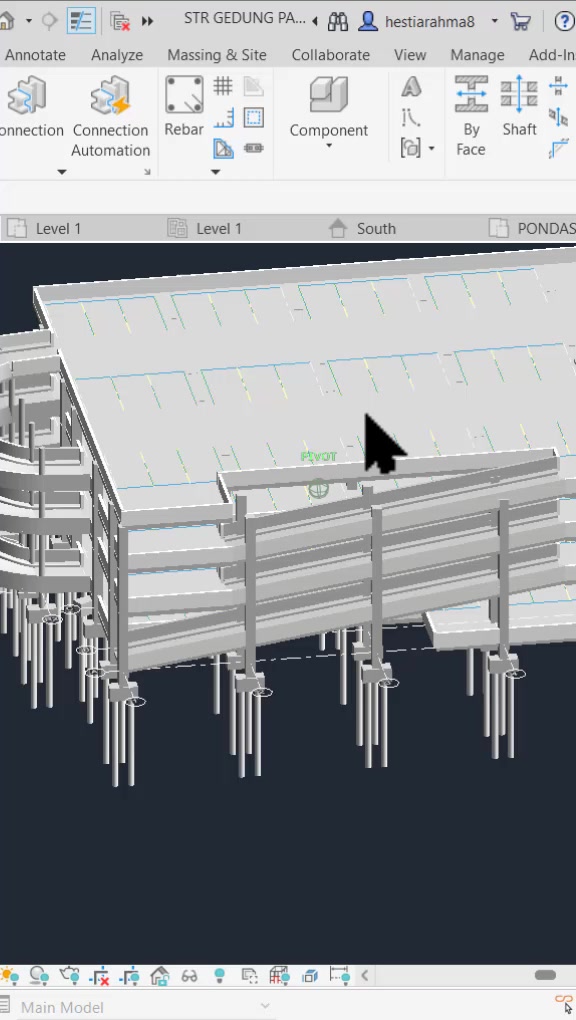Toggle Reveal Hidden Elements lightbulb

(x=219, y=976)
